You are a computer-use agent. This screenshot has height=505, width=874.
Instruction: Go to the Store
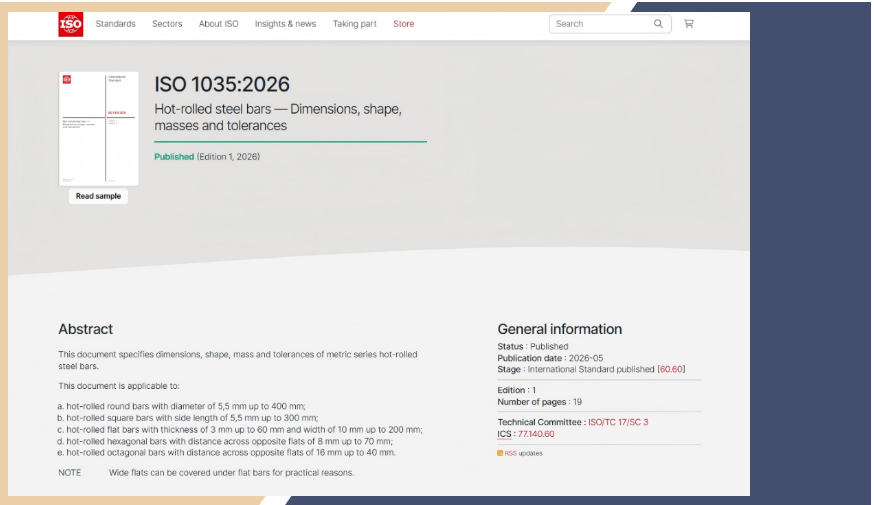click(404, 24)
